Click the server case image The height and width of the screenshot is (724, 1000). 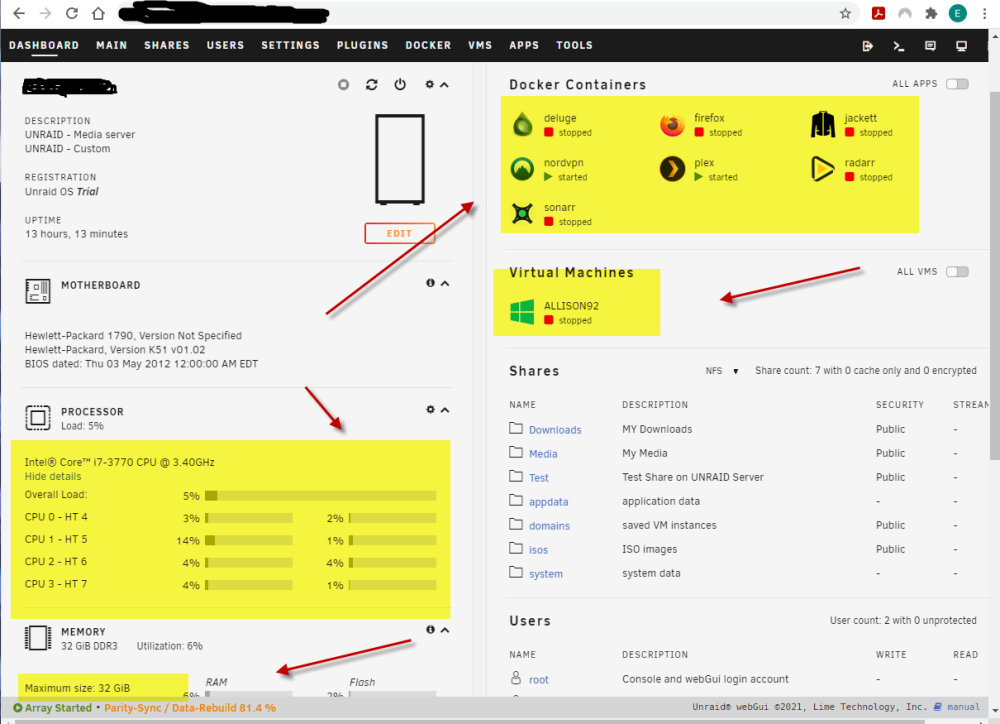400,159
